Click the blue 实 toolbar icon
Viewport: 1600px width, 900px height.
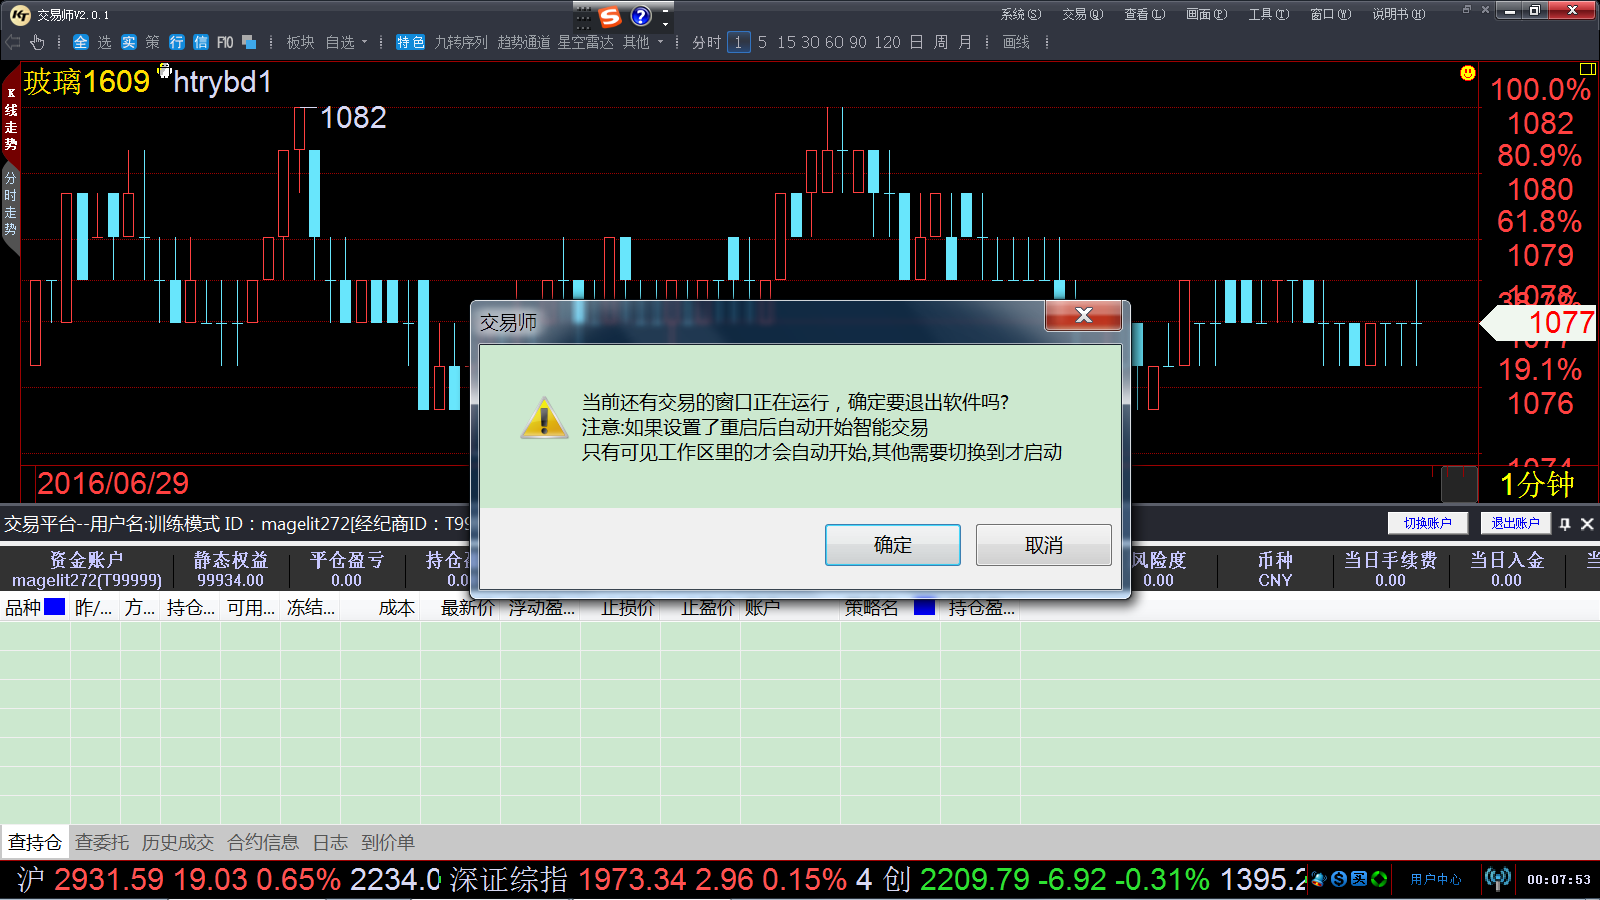[129, 42]
